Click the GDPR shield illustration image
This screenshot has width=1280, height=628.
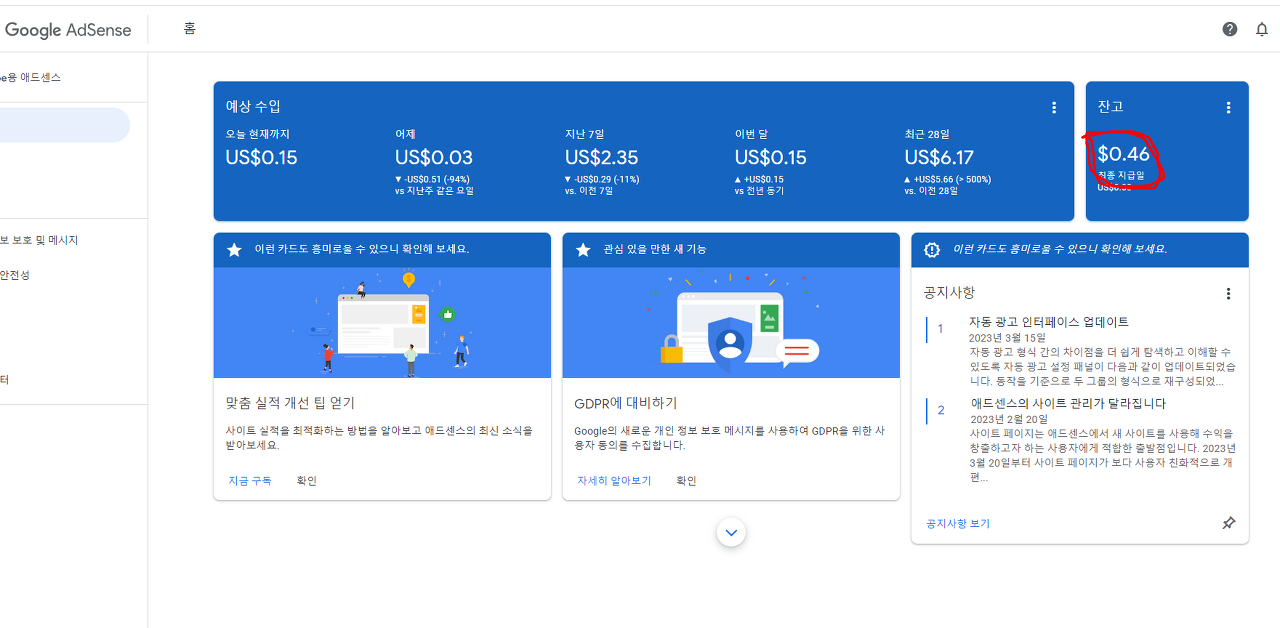pos(731,322)
